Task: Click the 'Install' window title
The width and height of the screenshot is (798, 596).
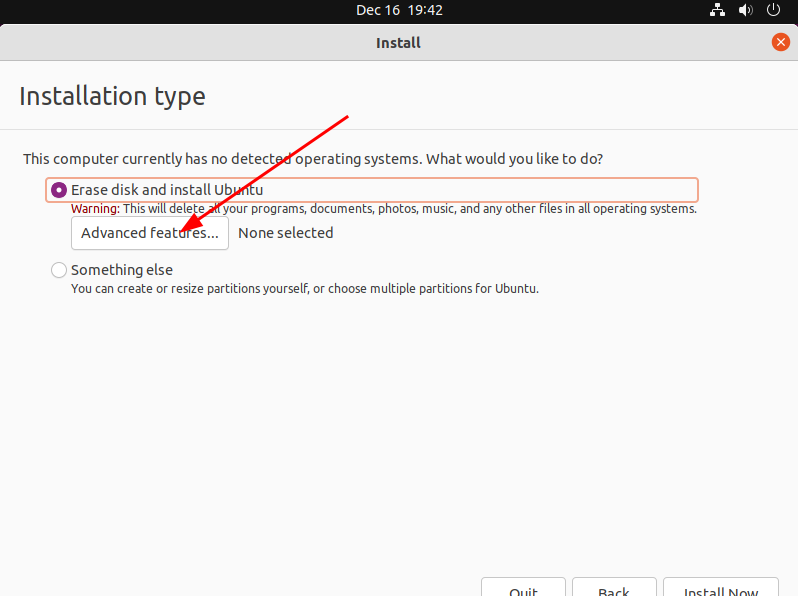Action: pyautogui.click(x=398, y=43)
